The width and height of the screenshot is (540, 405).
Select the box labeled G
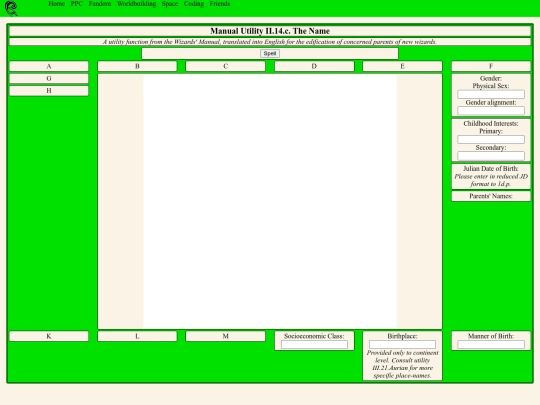pos(49,79)
